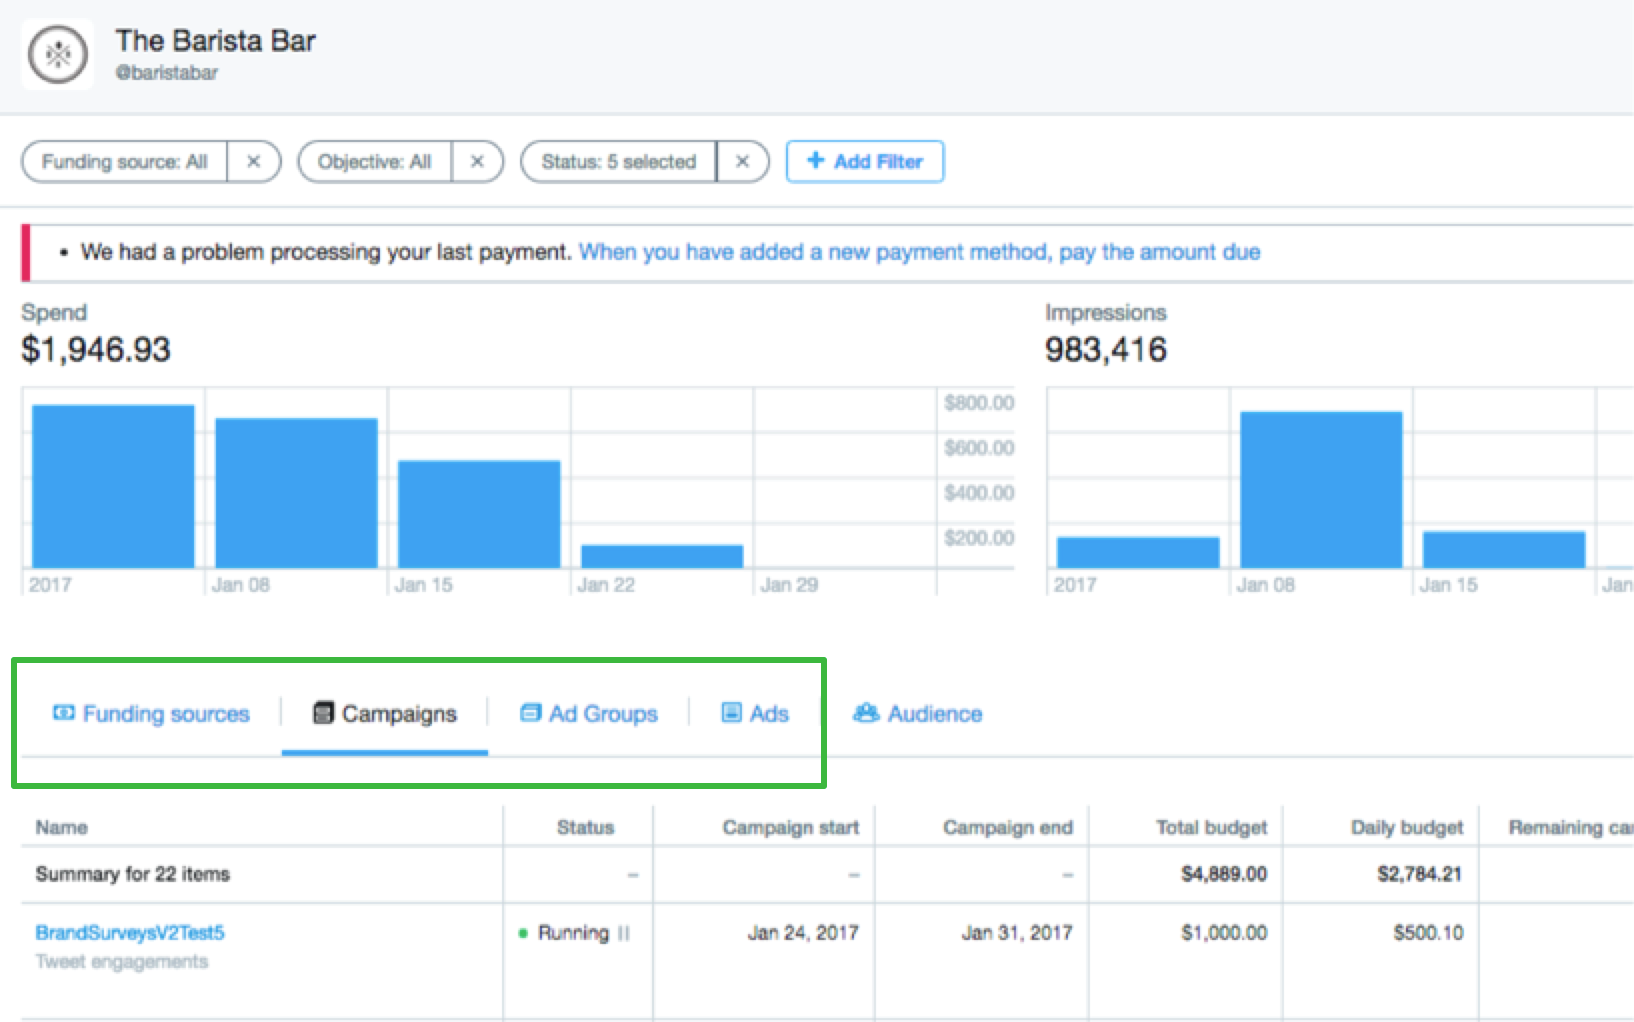Open the BrandSurveysV2Test5 campaign link
1634x1022 pixels.
click(x=130, y=933)
